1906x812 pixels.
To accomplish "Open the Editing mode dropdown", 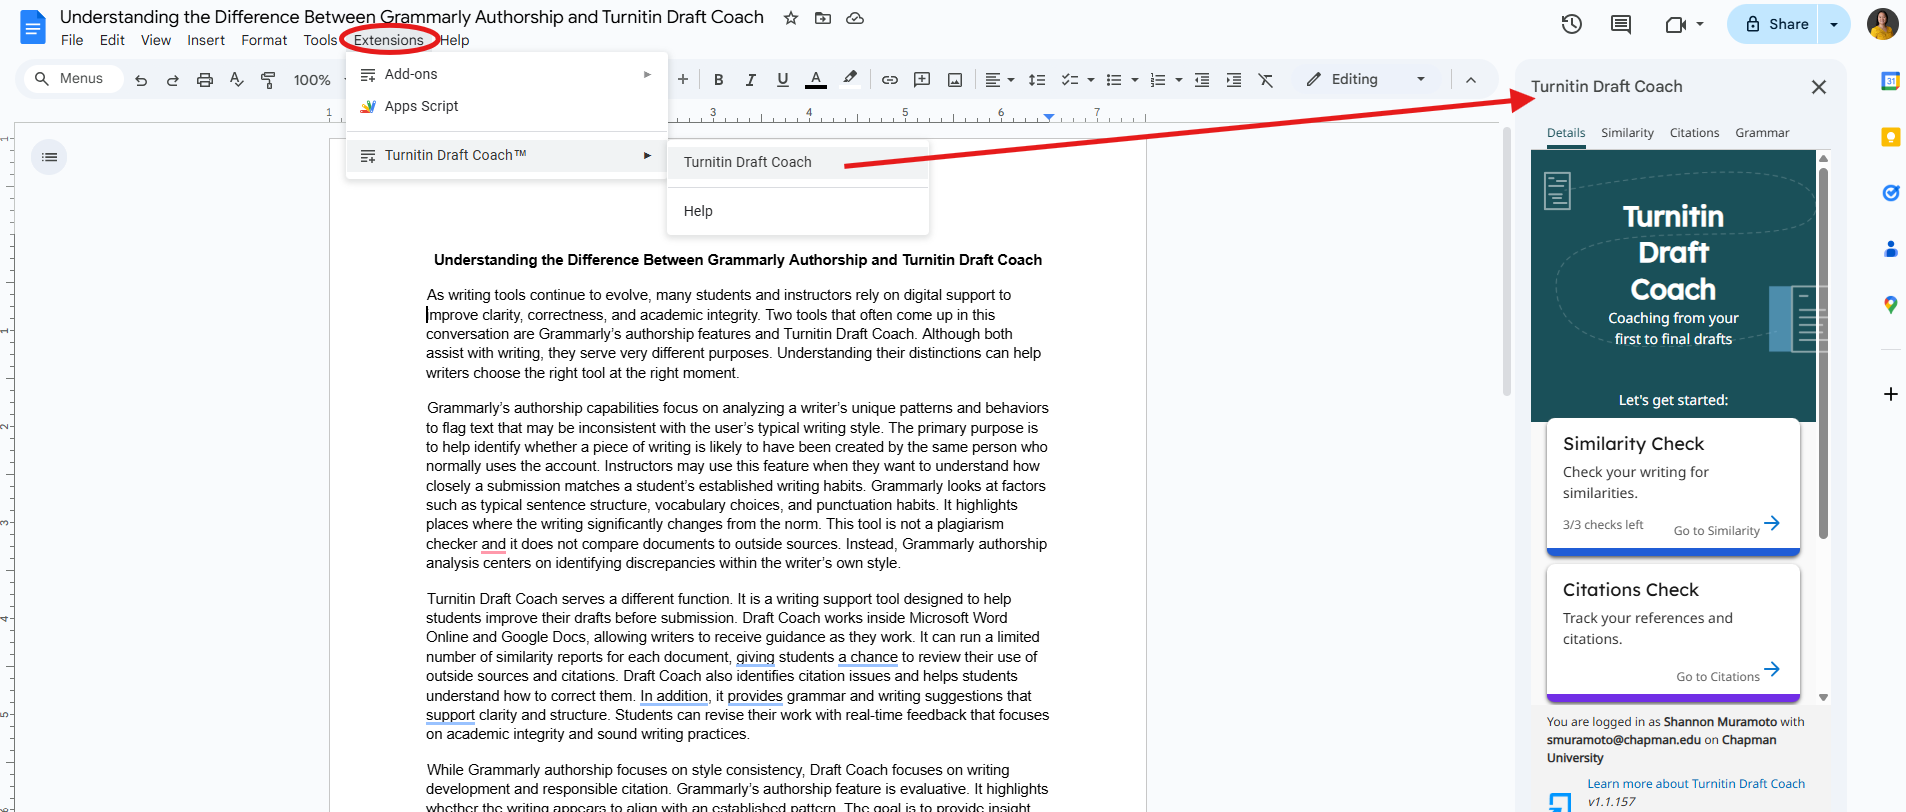I will point(1366,79).
